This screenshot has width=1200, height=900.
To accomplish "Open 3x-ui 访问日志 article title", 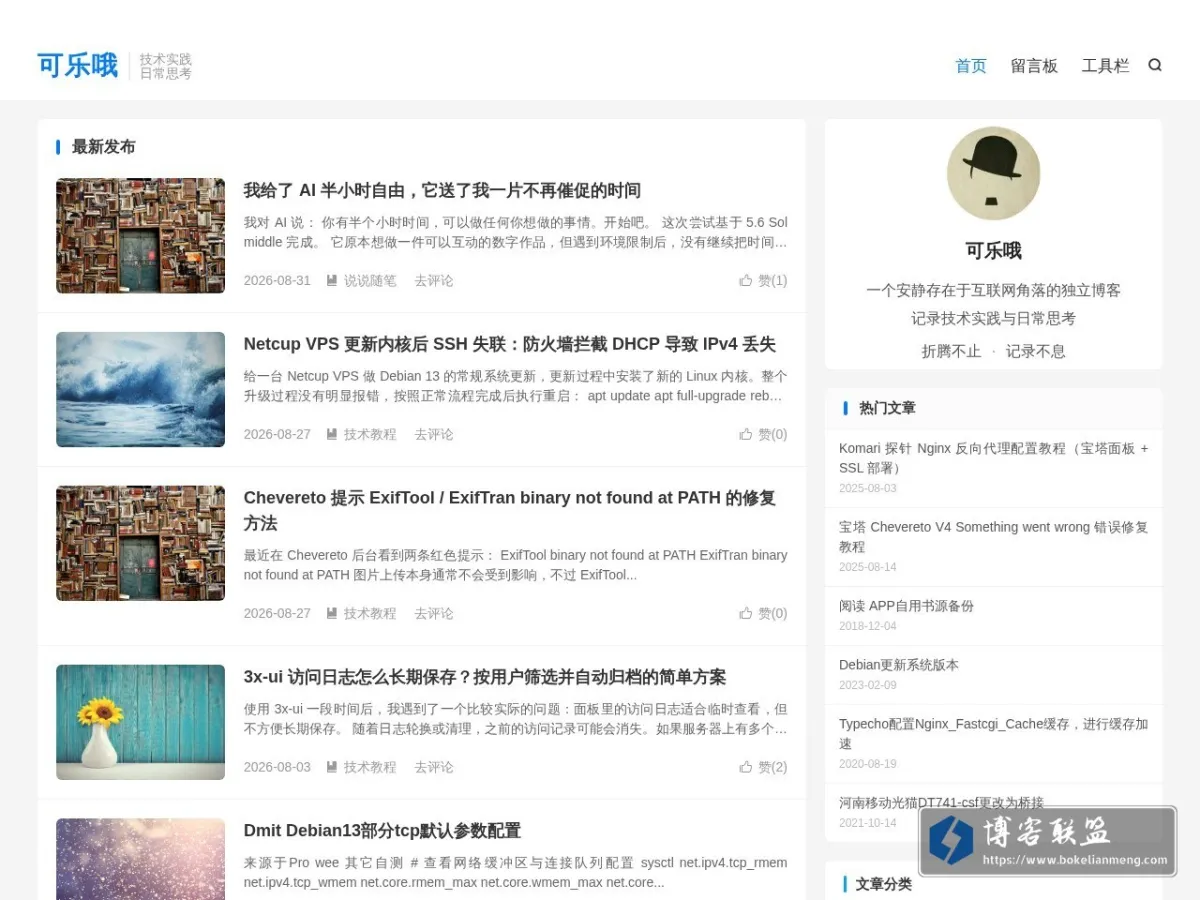I will [485, 677].
